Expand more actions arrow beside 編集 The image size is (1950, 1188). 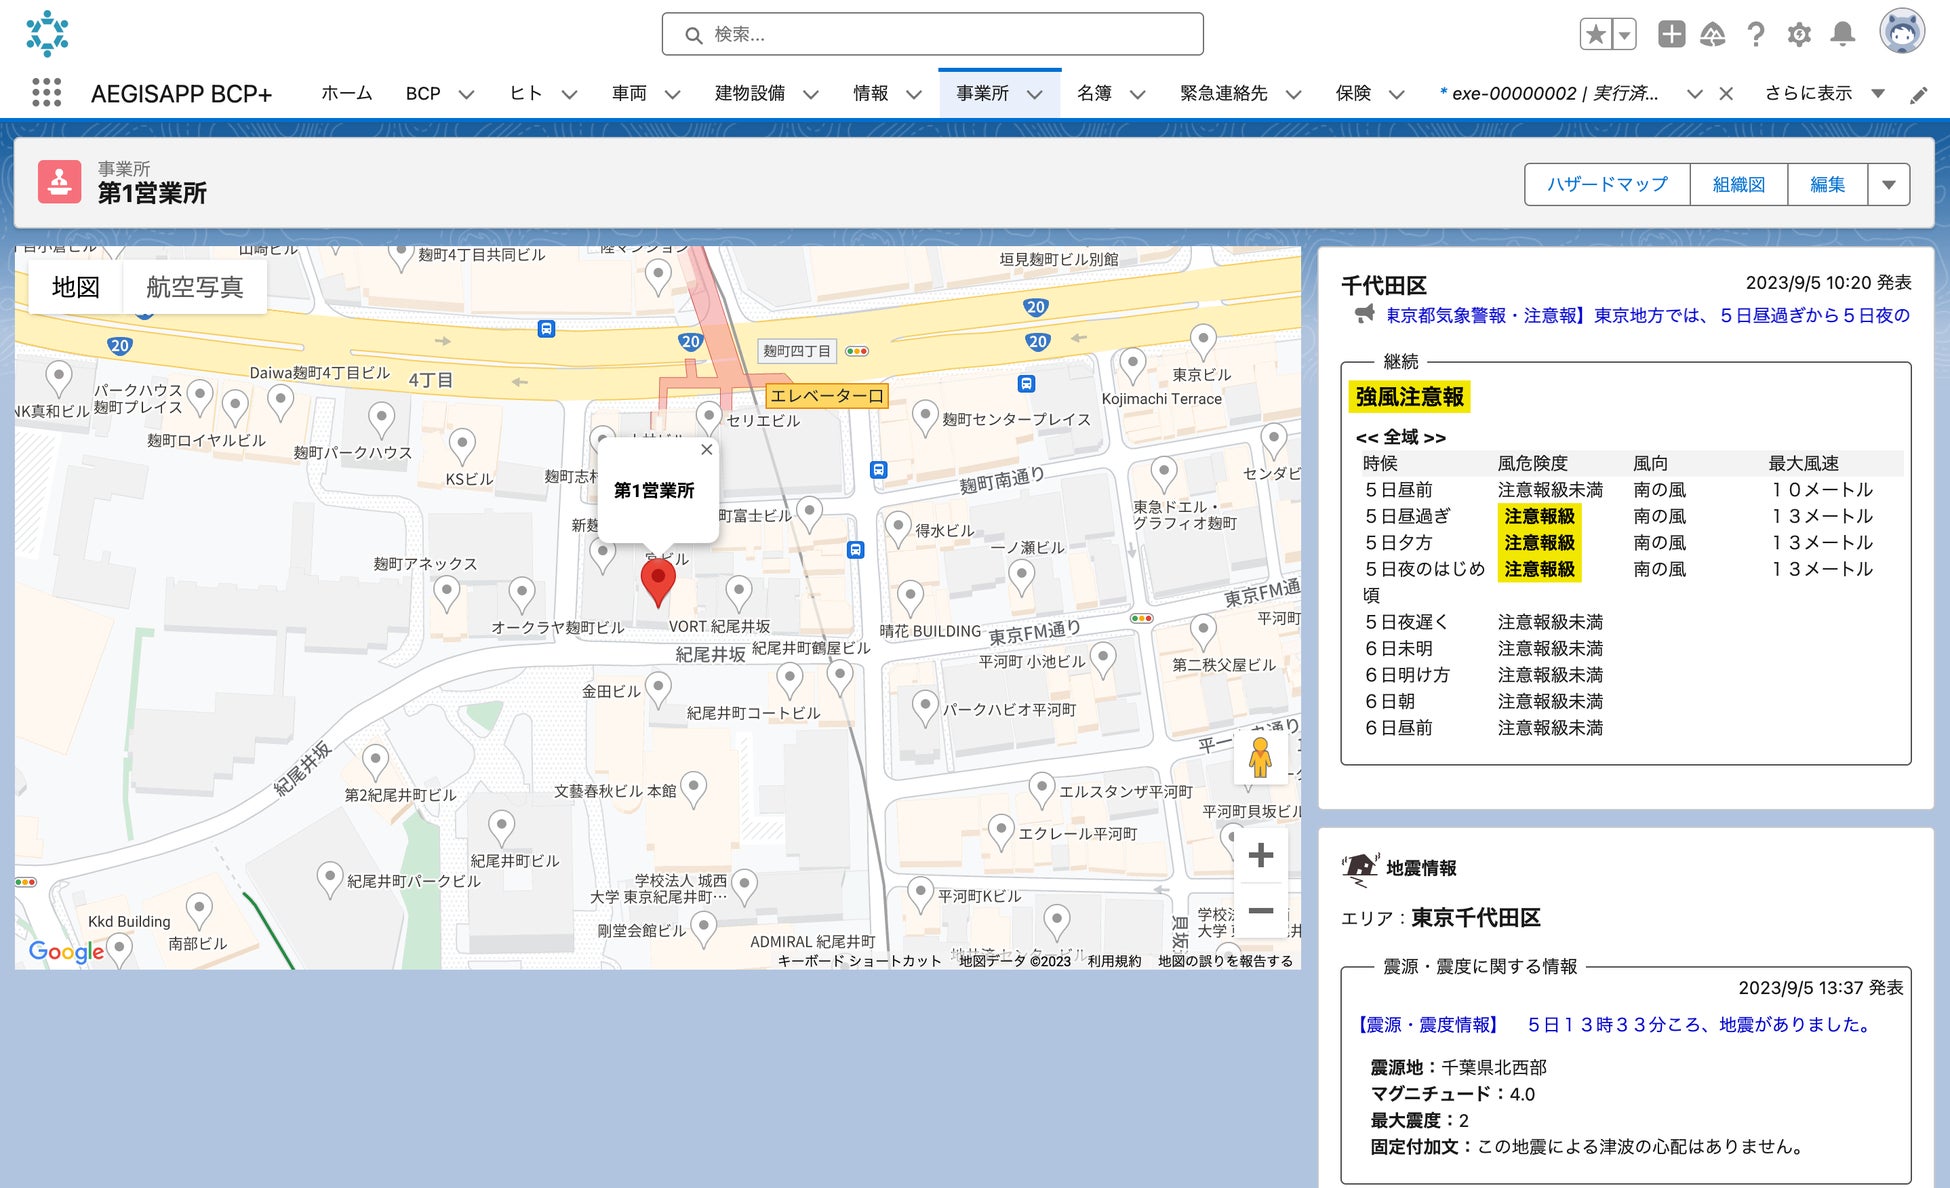click(1888, 185)
